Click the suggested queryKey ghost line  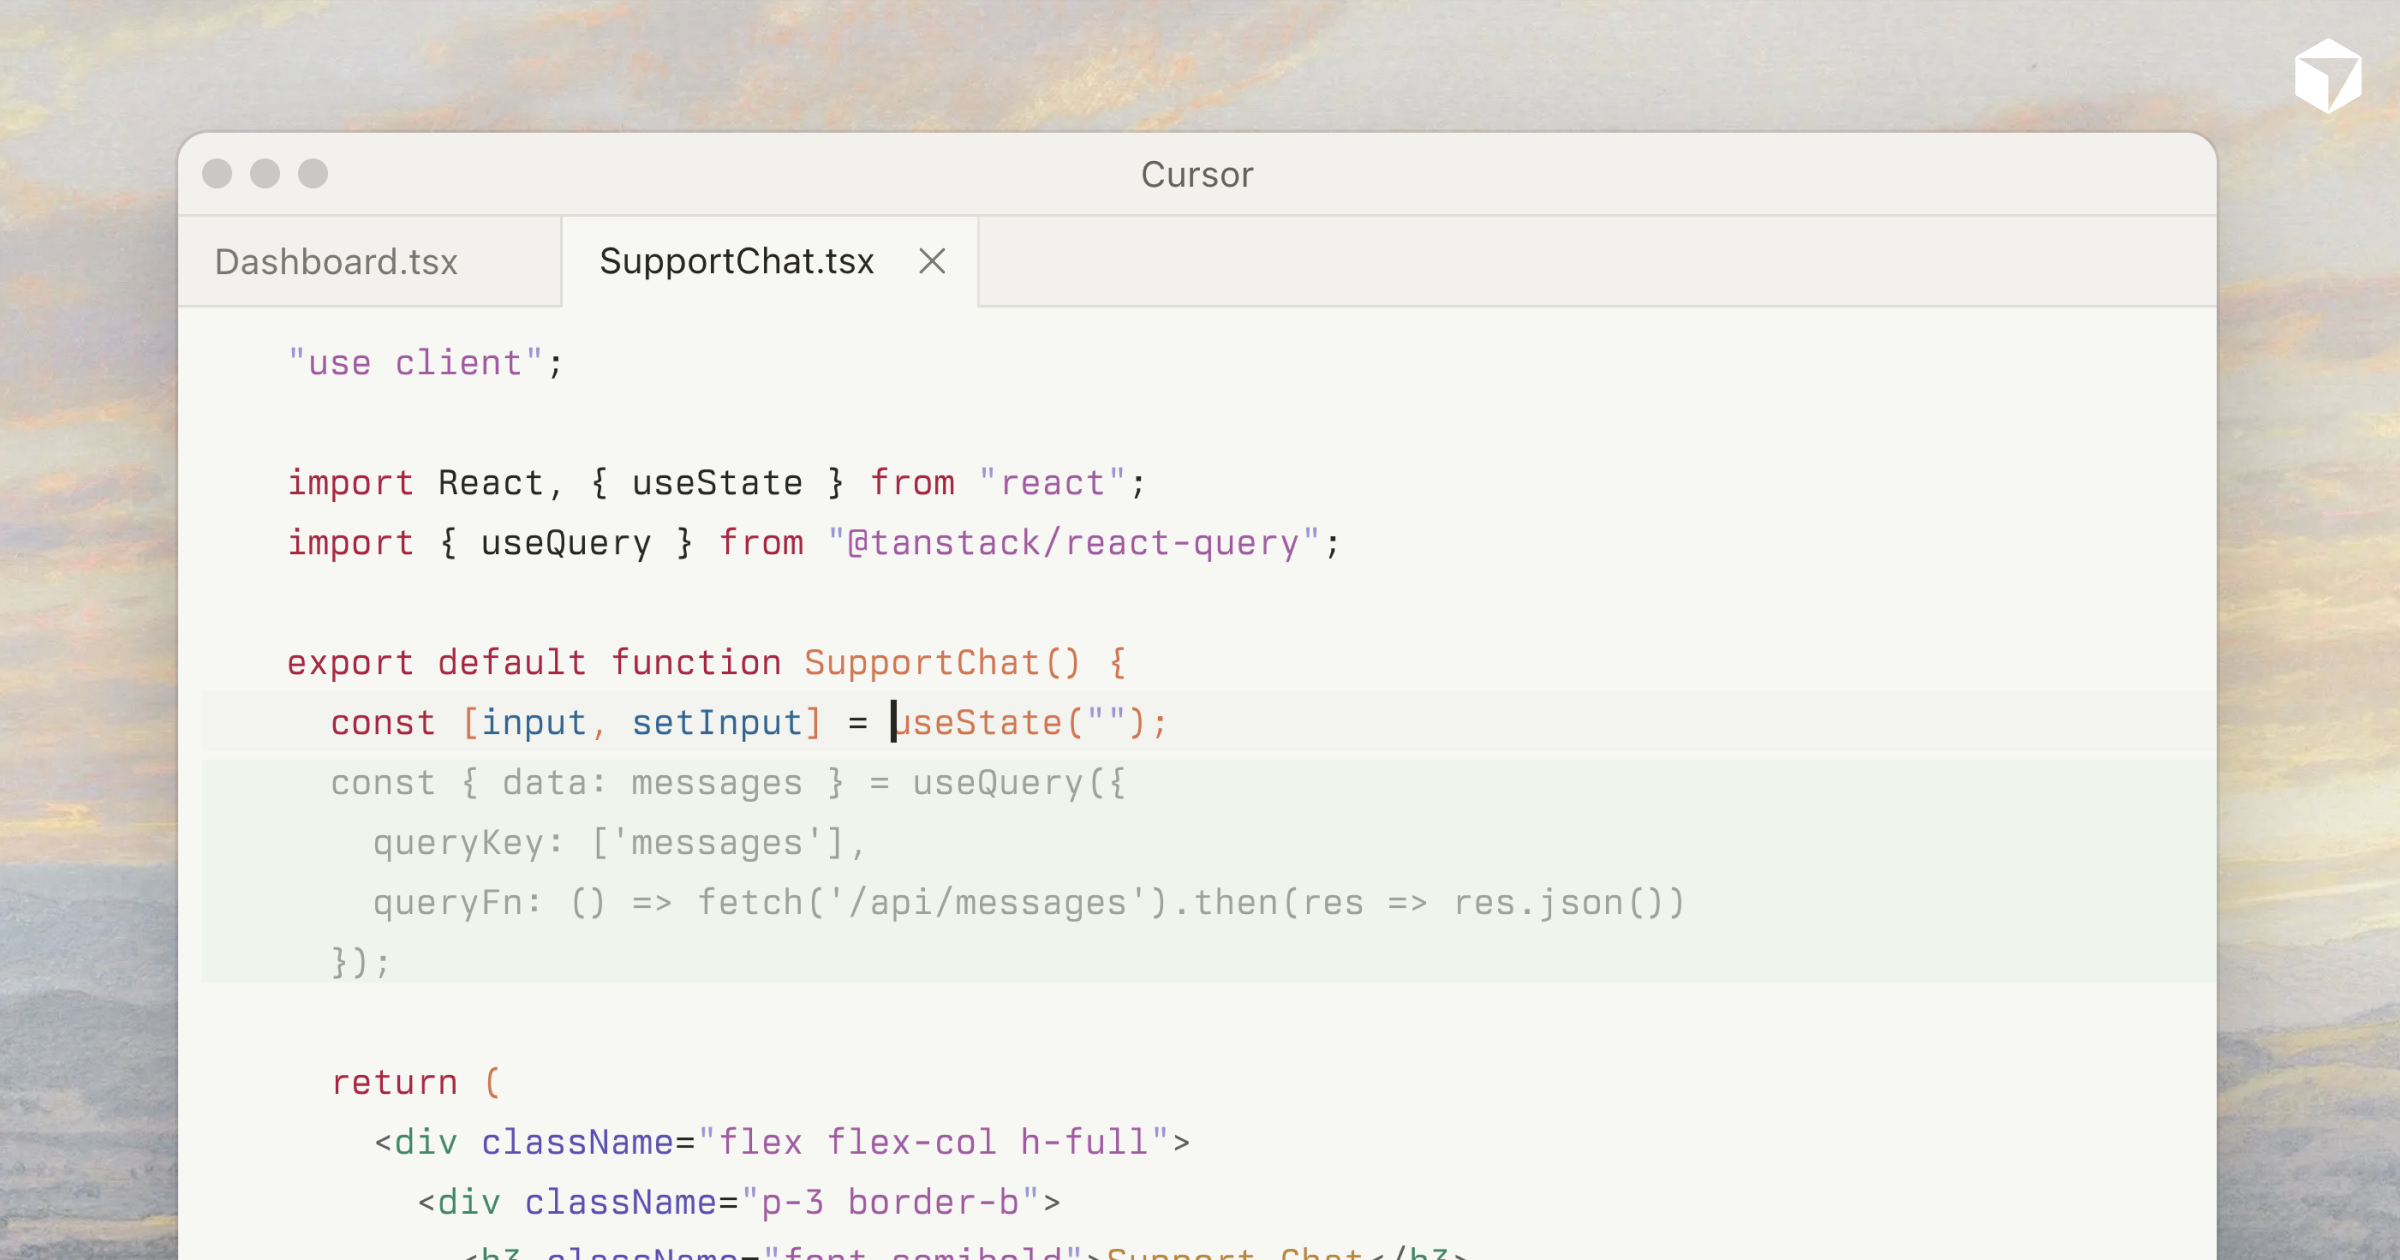tap(620, 843)
